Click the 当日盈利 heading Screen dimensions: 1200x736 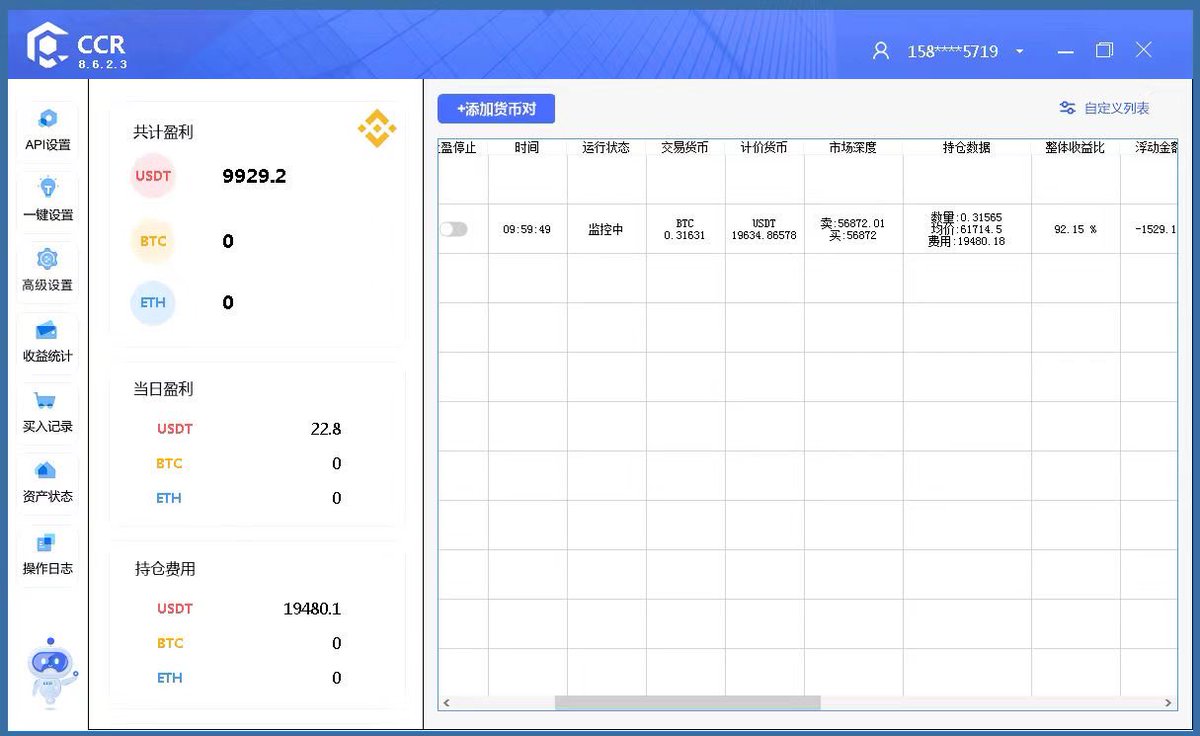tap(163, 389)
